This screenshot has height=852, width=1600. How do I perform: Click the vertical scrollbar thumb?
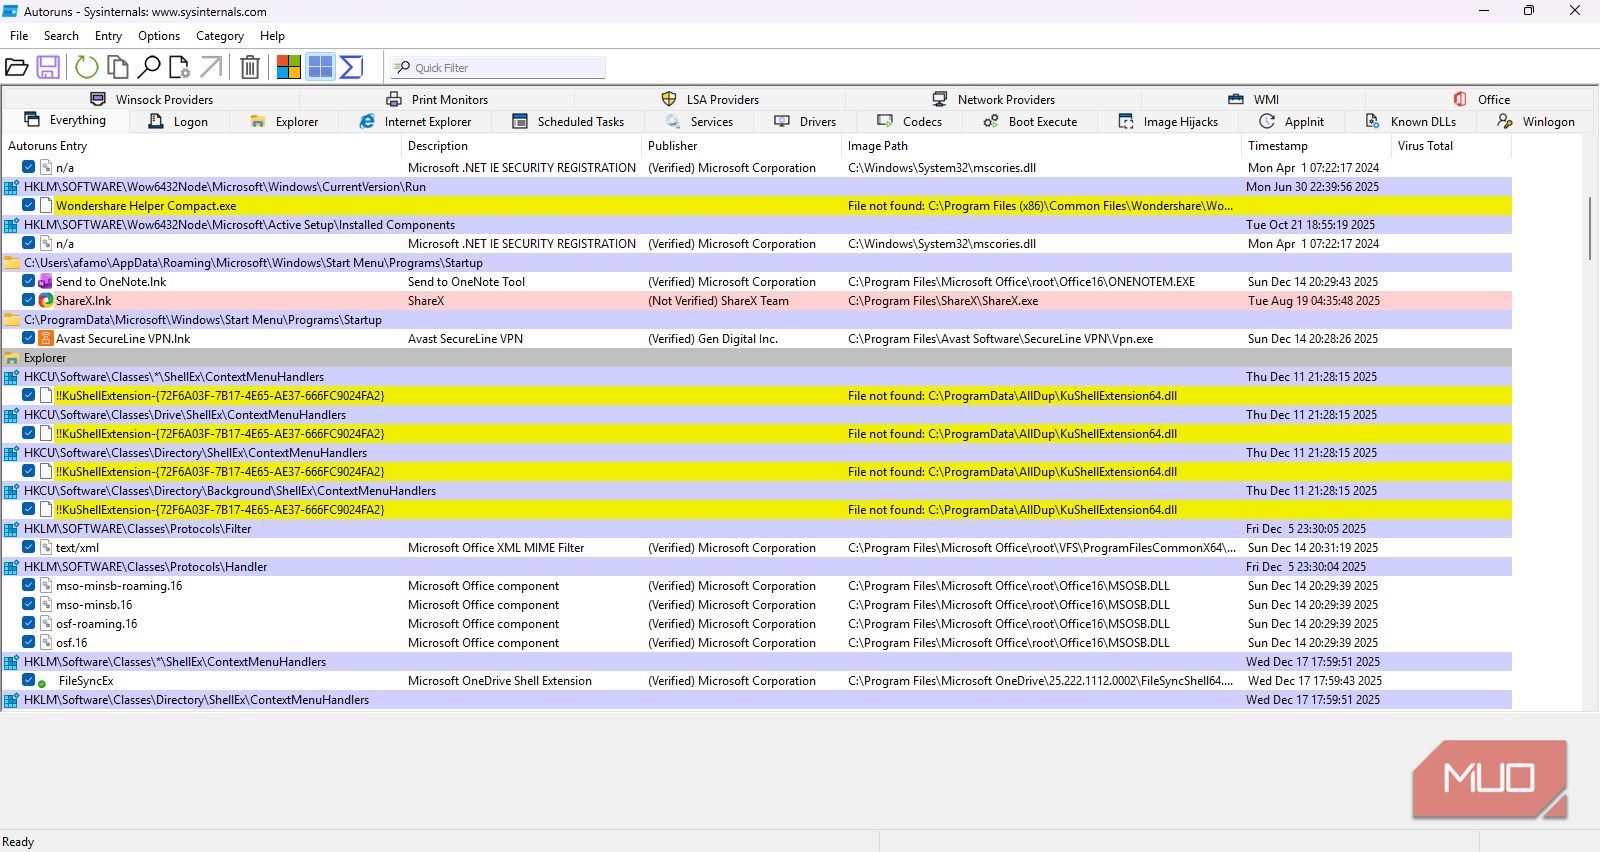click(x=1591, y=228)
